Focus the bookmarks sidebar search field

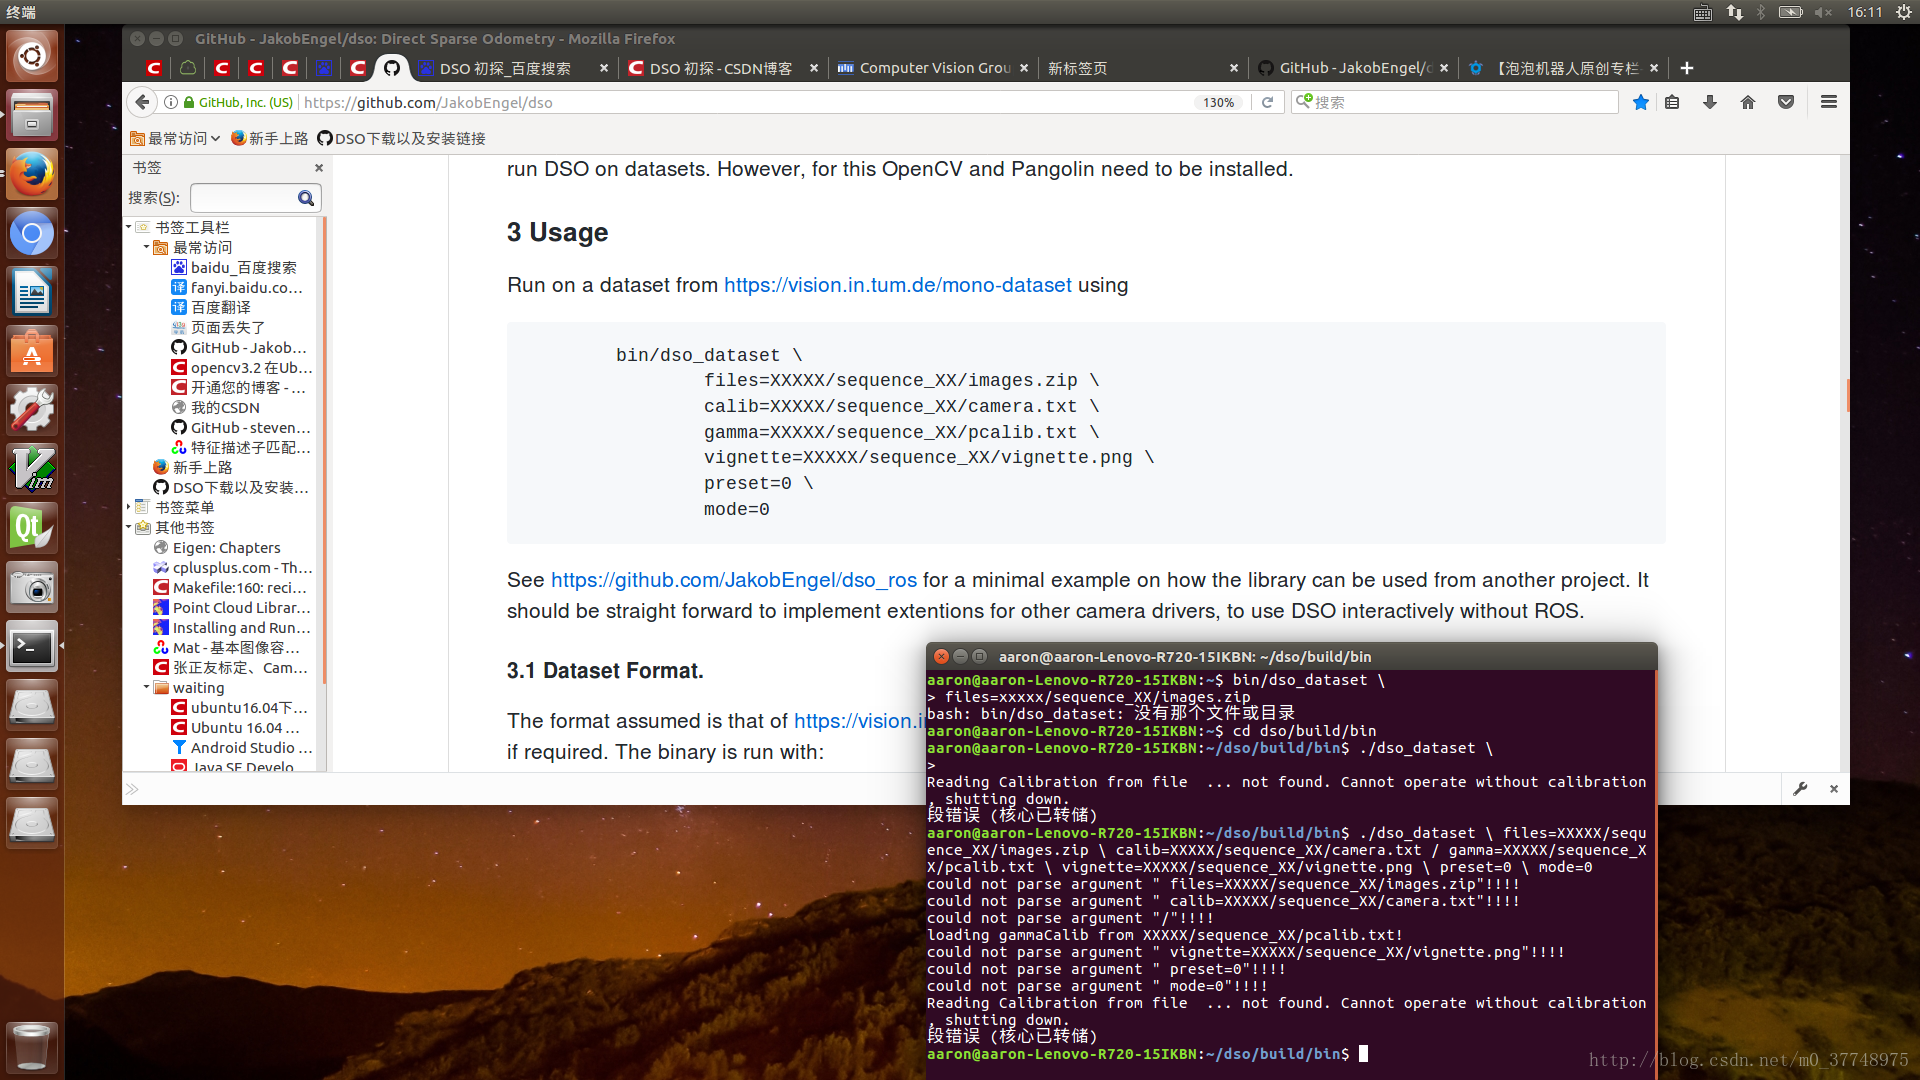click(243, 198)
